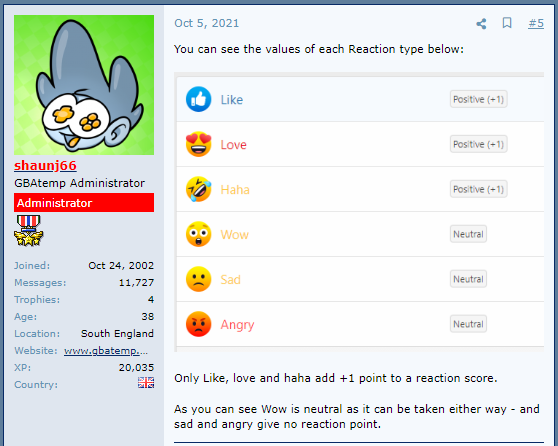Image resolution: width=558 pixels, height=446 pixels.
Task: Click the Angry red face emoji
Action: coord(199,324)
